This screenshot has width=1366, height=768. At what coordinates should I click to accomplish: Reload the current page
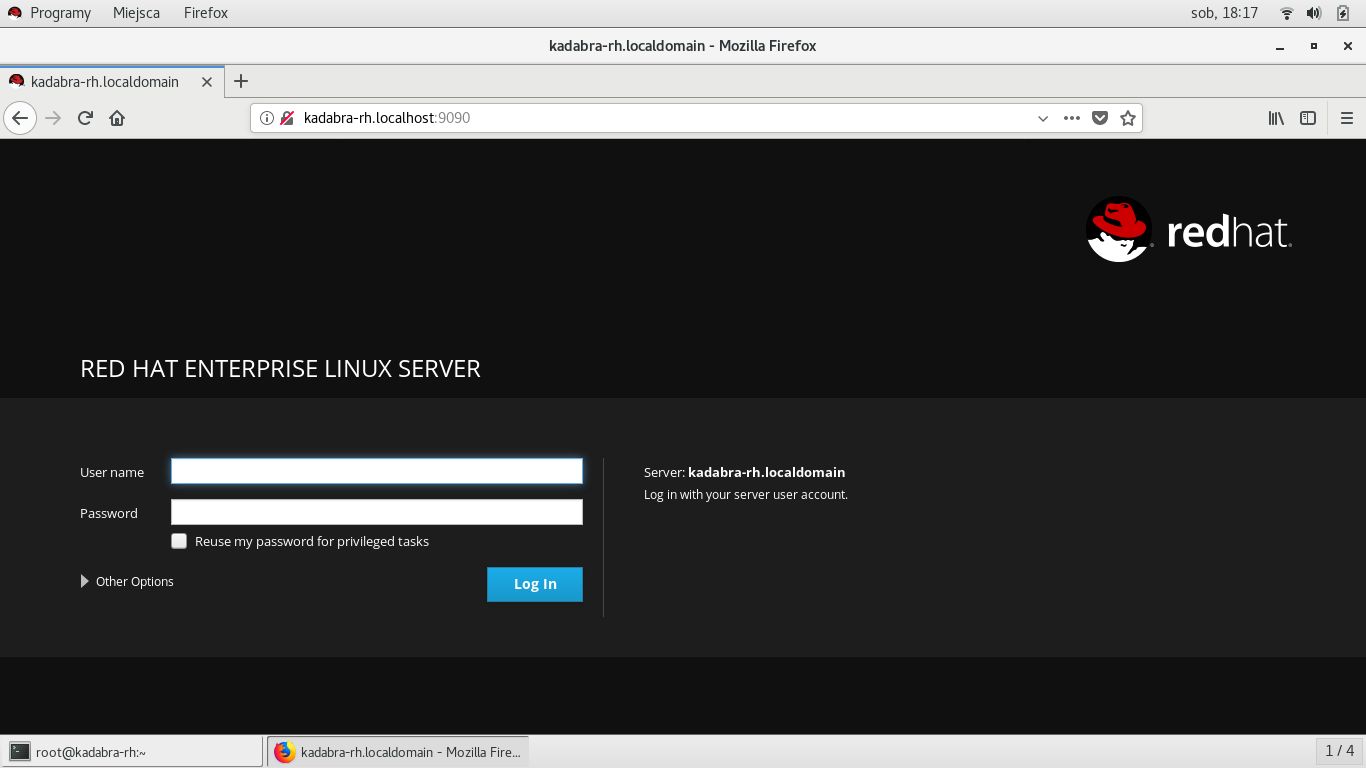[x=85, y=118]
